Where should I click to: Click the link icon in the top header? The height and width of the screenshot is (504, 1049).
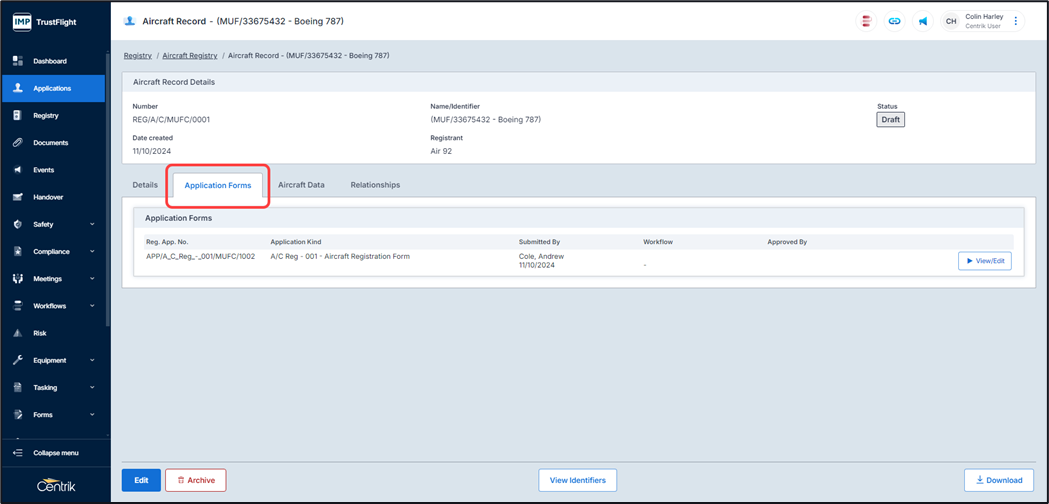click(x=894, y=21)
